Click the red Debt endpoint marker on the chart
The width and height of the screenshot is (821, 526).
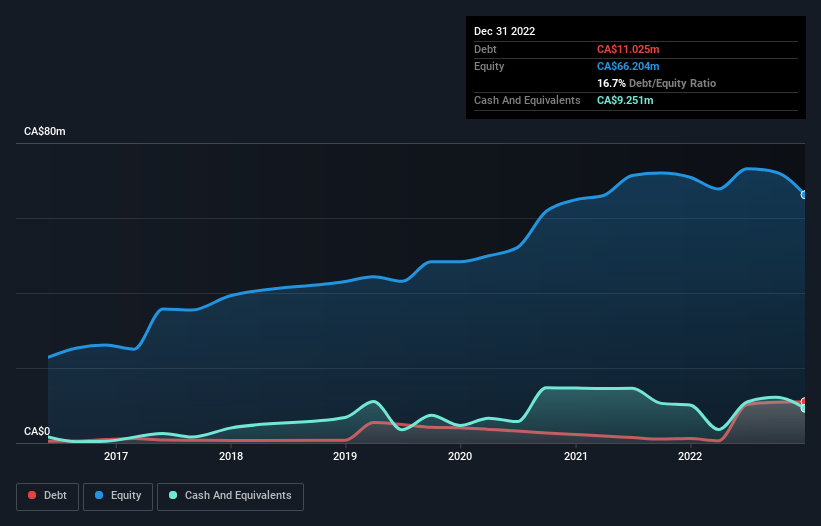804,401
